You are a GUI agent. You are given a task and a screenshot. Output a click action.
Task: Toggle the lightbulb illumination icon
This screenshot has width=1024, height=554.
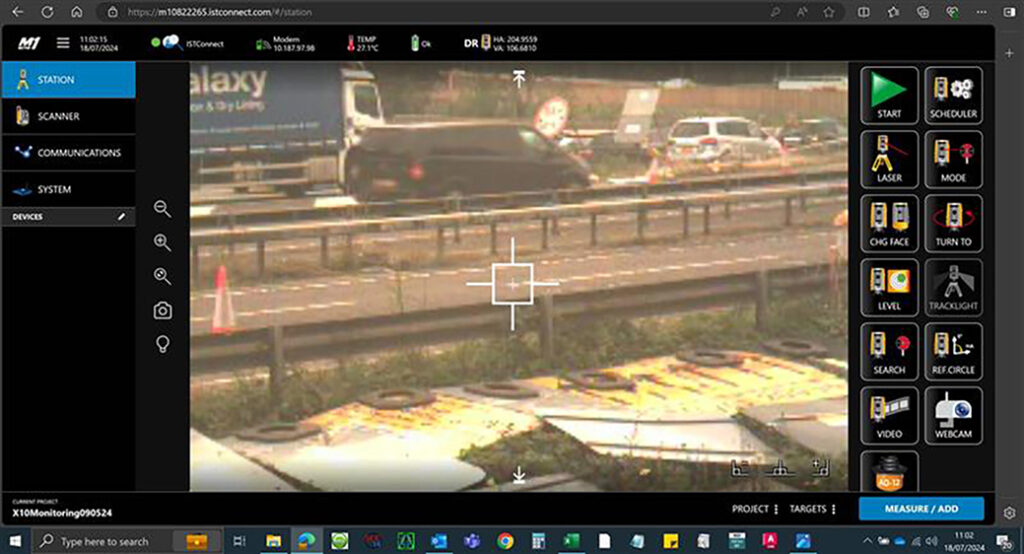[x=162, y=344]
